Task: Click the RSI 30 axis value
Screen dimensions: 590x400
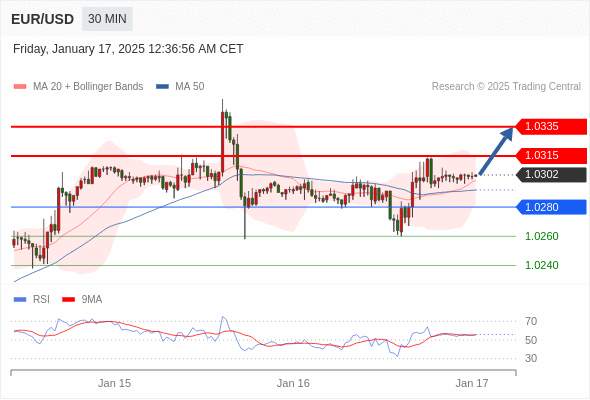Action: [x=531, y=358]
